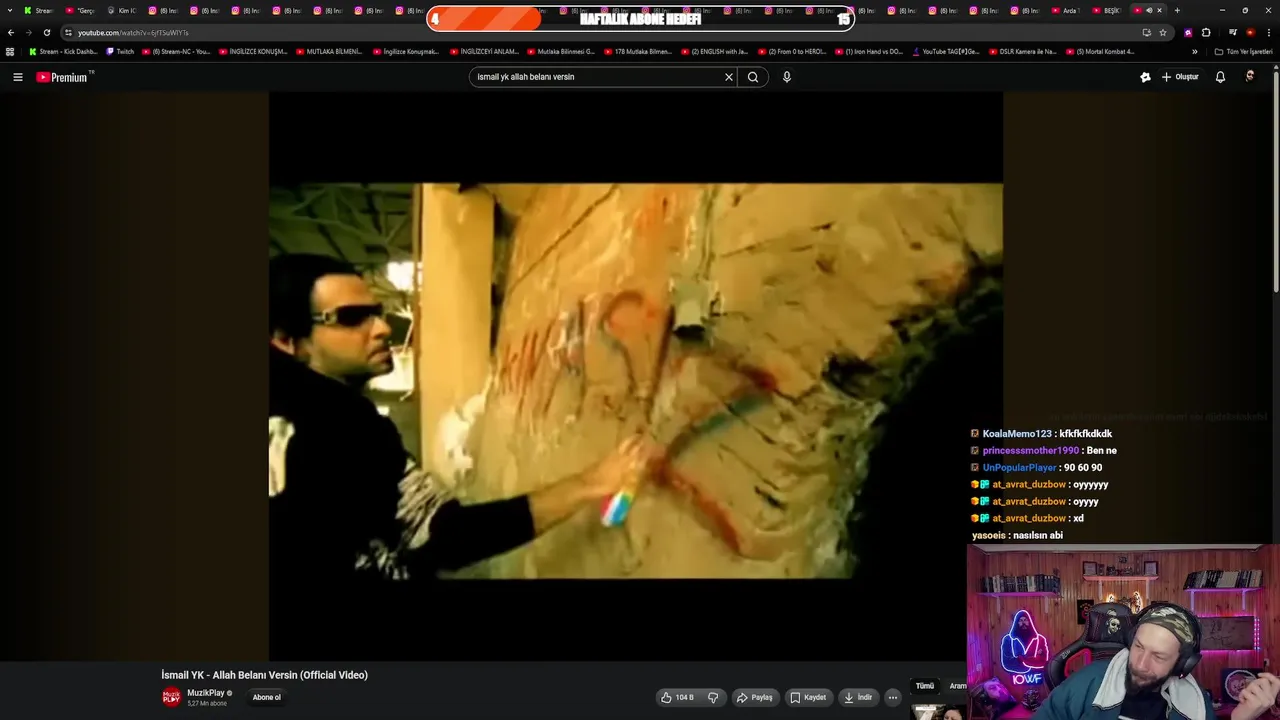This screenshot has width=1280, height=720.
Task: Open the Iron Hand vs DO bookmark
Action: tap(869, 51)
